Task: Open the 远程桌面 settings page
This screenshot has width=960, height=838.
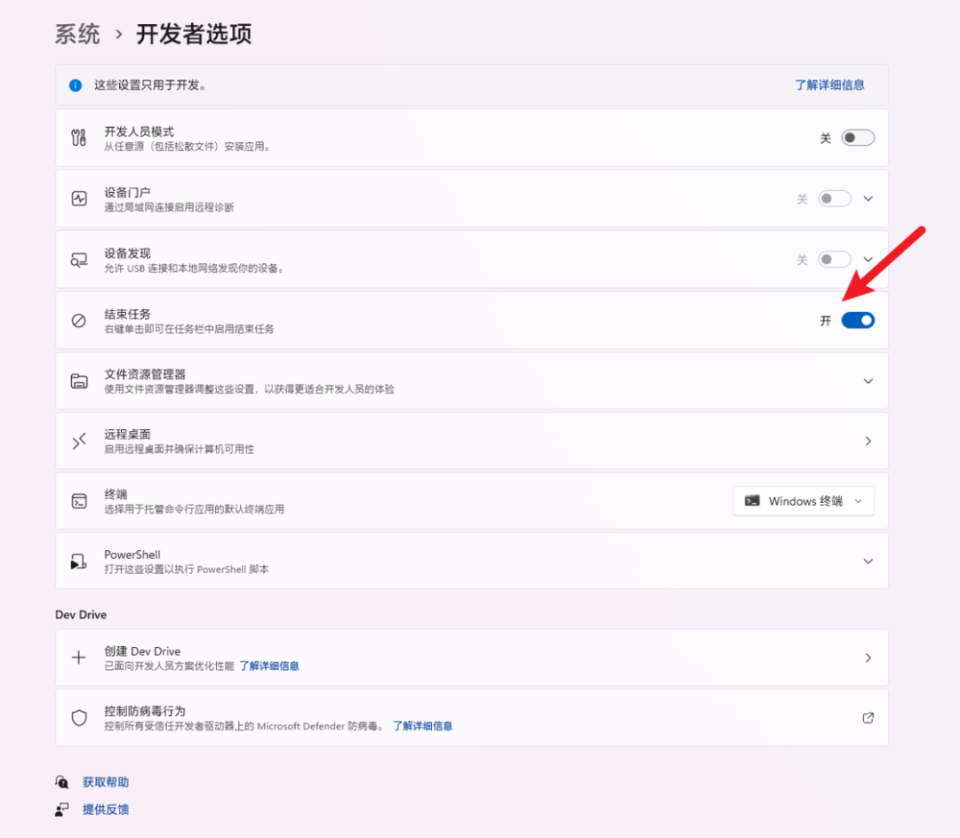Action: (868, 440)
